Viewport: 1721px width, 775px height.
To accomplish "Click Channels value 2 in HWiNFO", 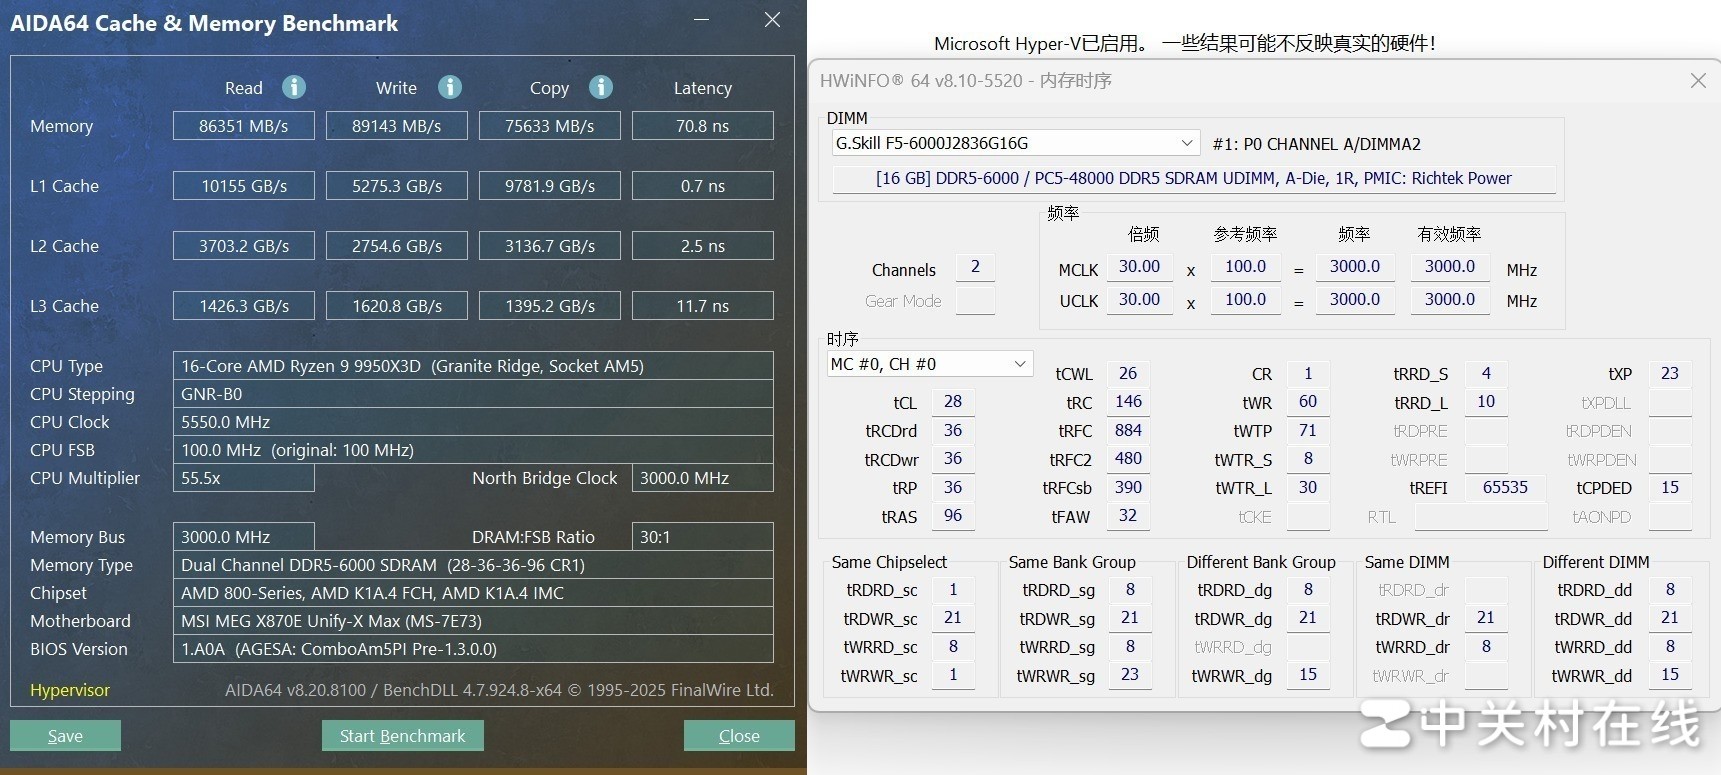I will [975, 267].
